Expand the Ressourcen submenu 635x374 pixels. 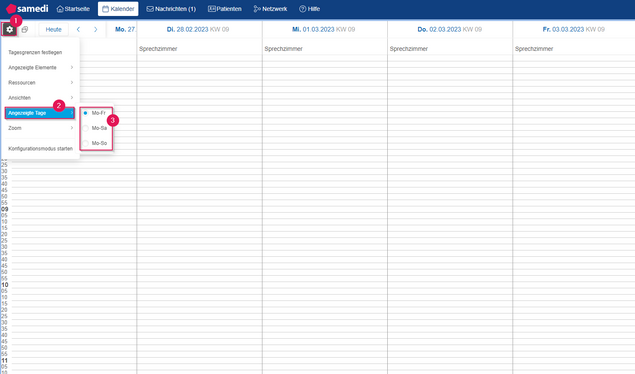tap(40, 83)
